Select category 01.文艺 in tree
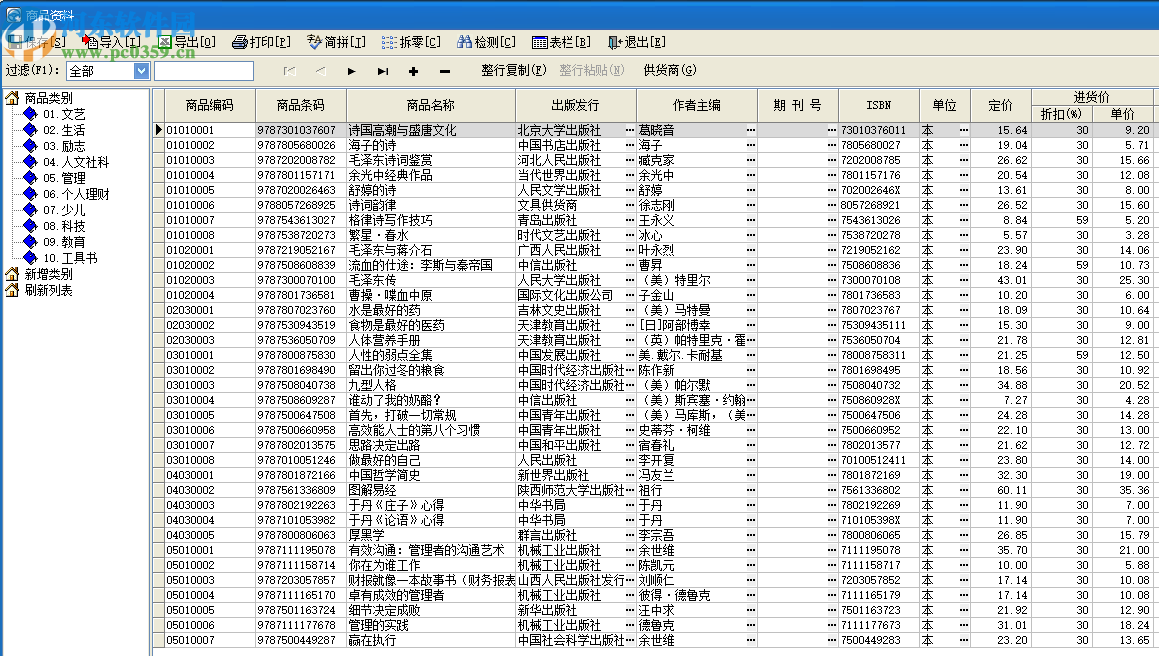Image resolution: width=1159 pixels, height=656 pixels. point(64,114)
